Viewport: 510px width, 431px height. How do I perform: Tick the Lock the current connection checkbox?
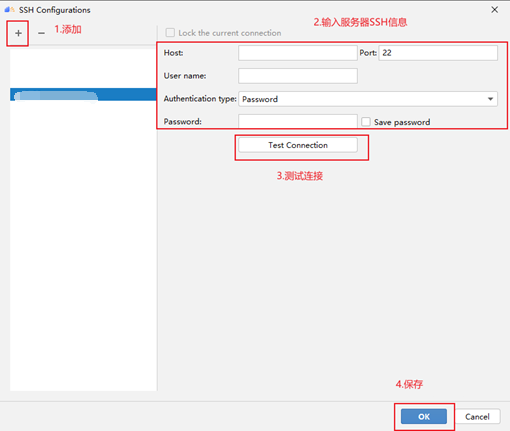point(170,33)
